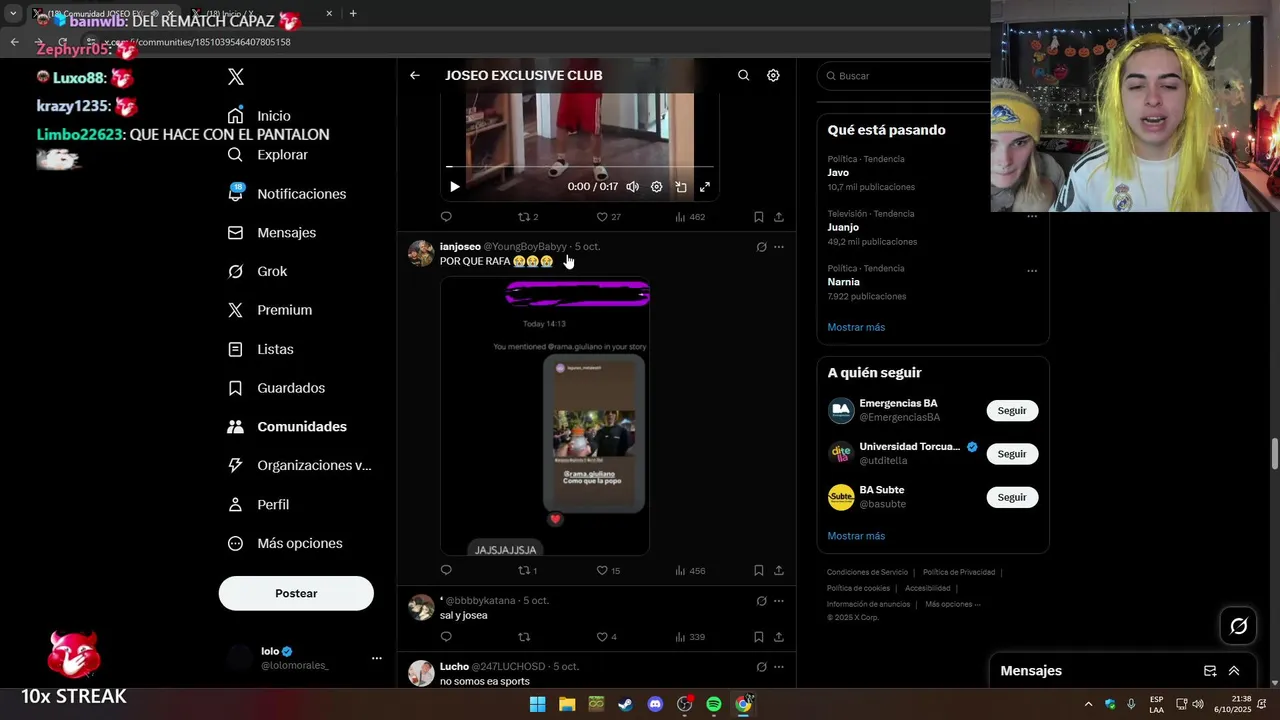Open Spotify from the taskbar
Screen dimensions: 1280x720
pos(714,704)
